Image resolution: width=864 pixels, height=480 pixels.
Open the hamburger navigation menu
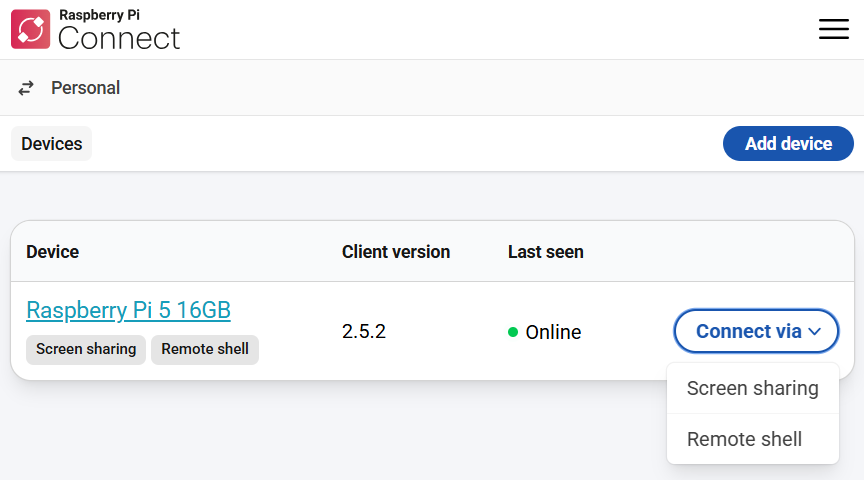833,29
